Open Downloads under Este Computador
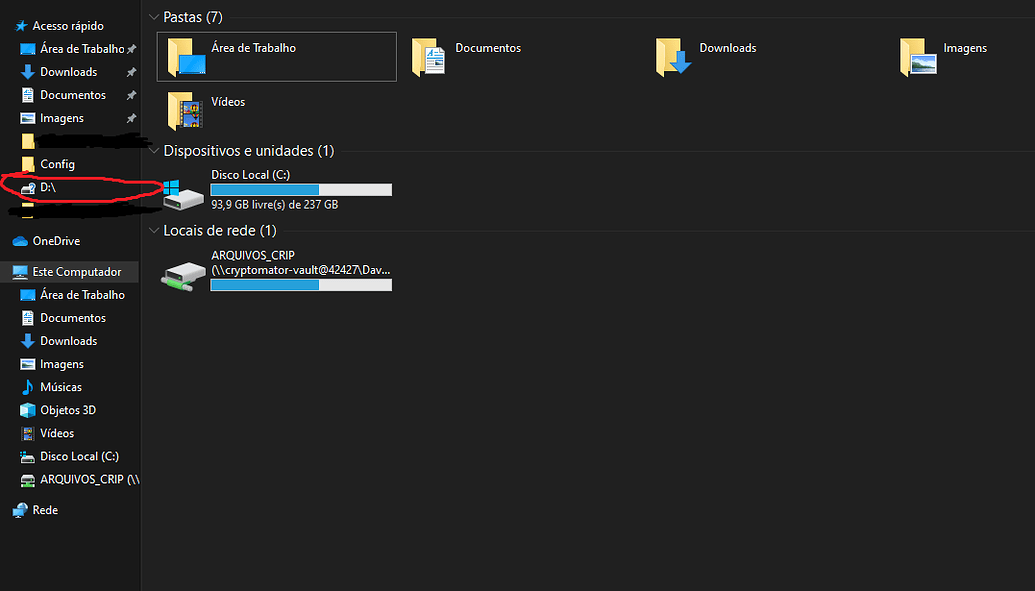This screenshot has width=1035, height=591. click(x=69, y=341)
